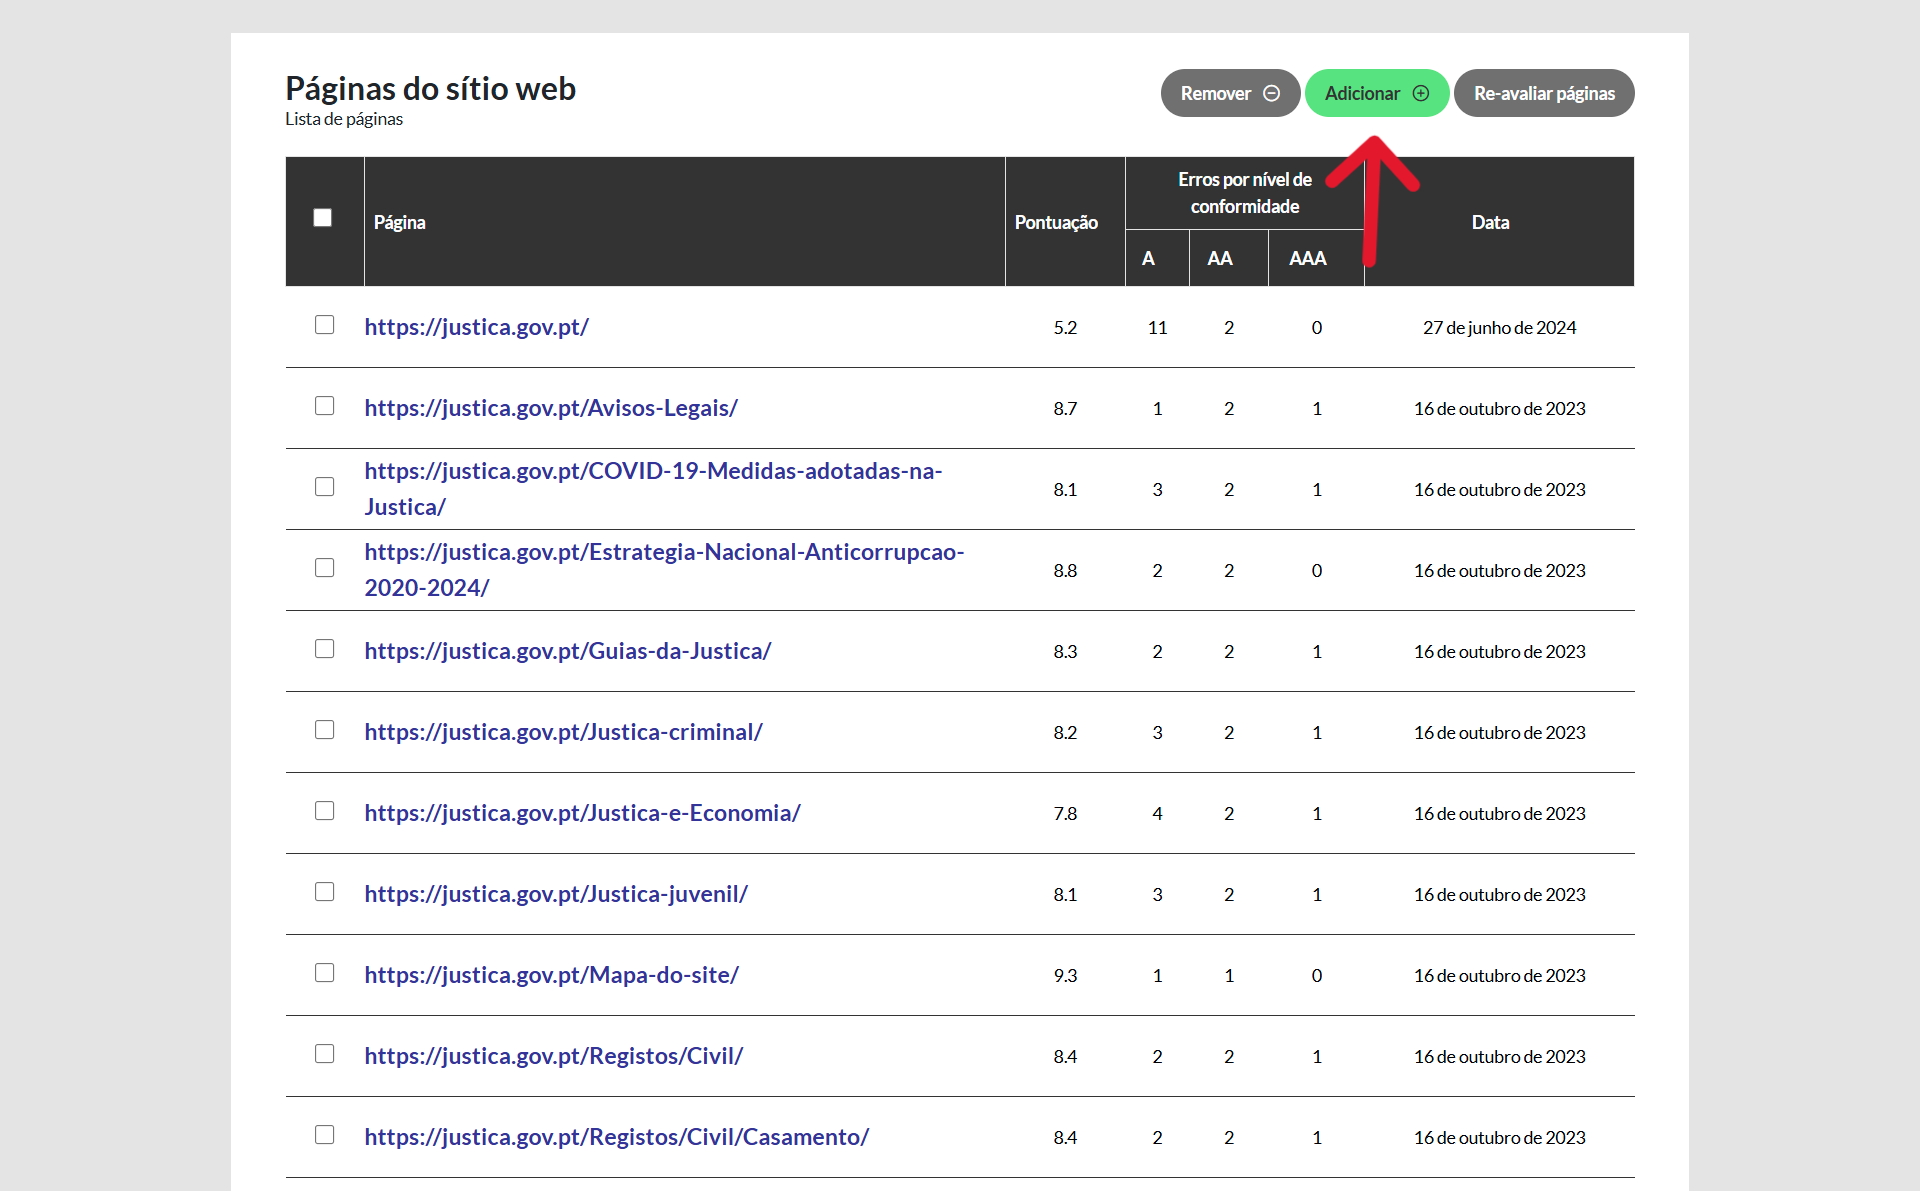Click the Remover button with minus icon
The width and height of the screenshot is (1920, 1191).
click(1229, 93)
